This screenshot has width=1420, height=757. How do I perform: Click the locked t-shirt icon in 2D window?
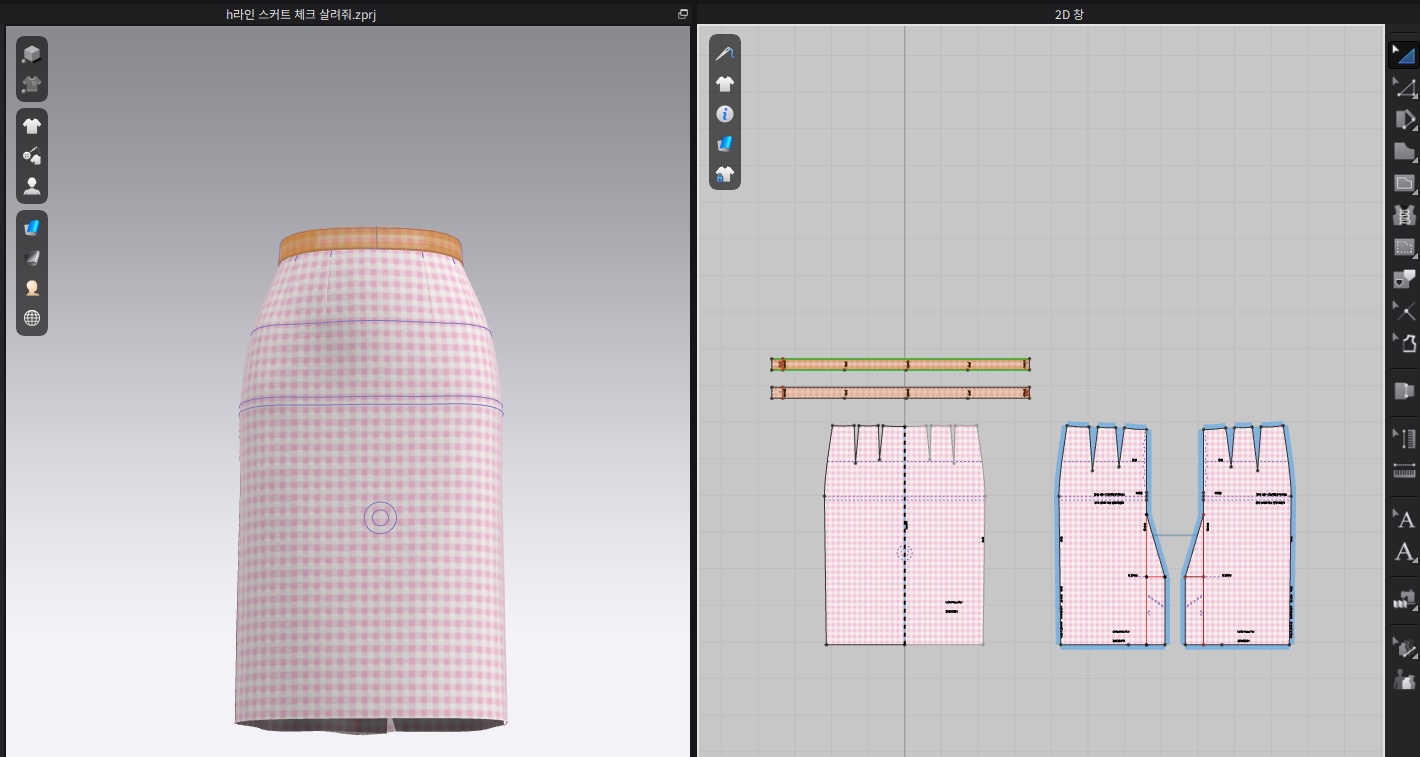click(725, 175)
